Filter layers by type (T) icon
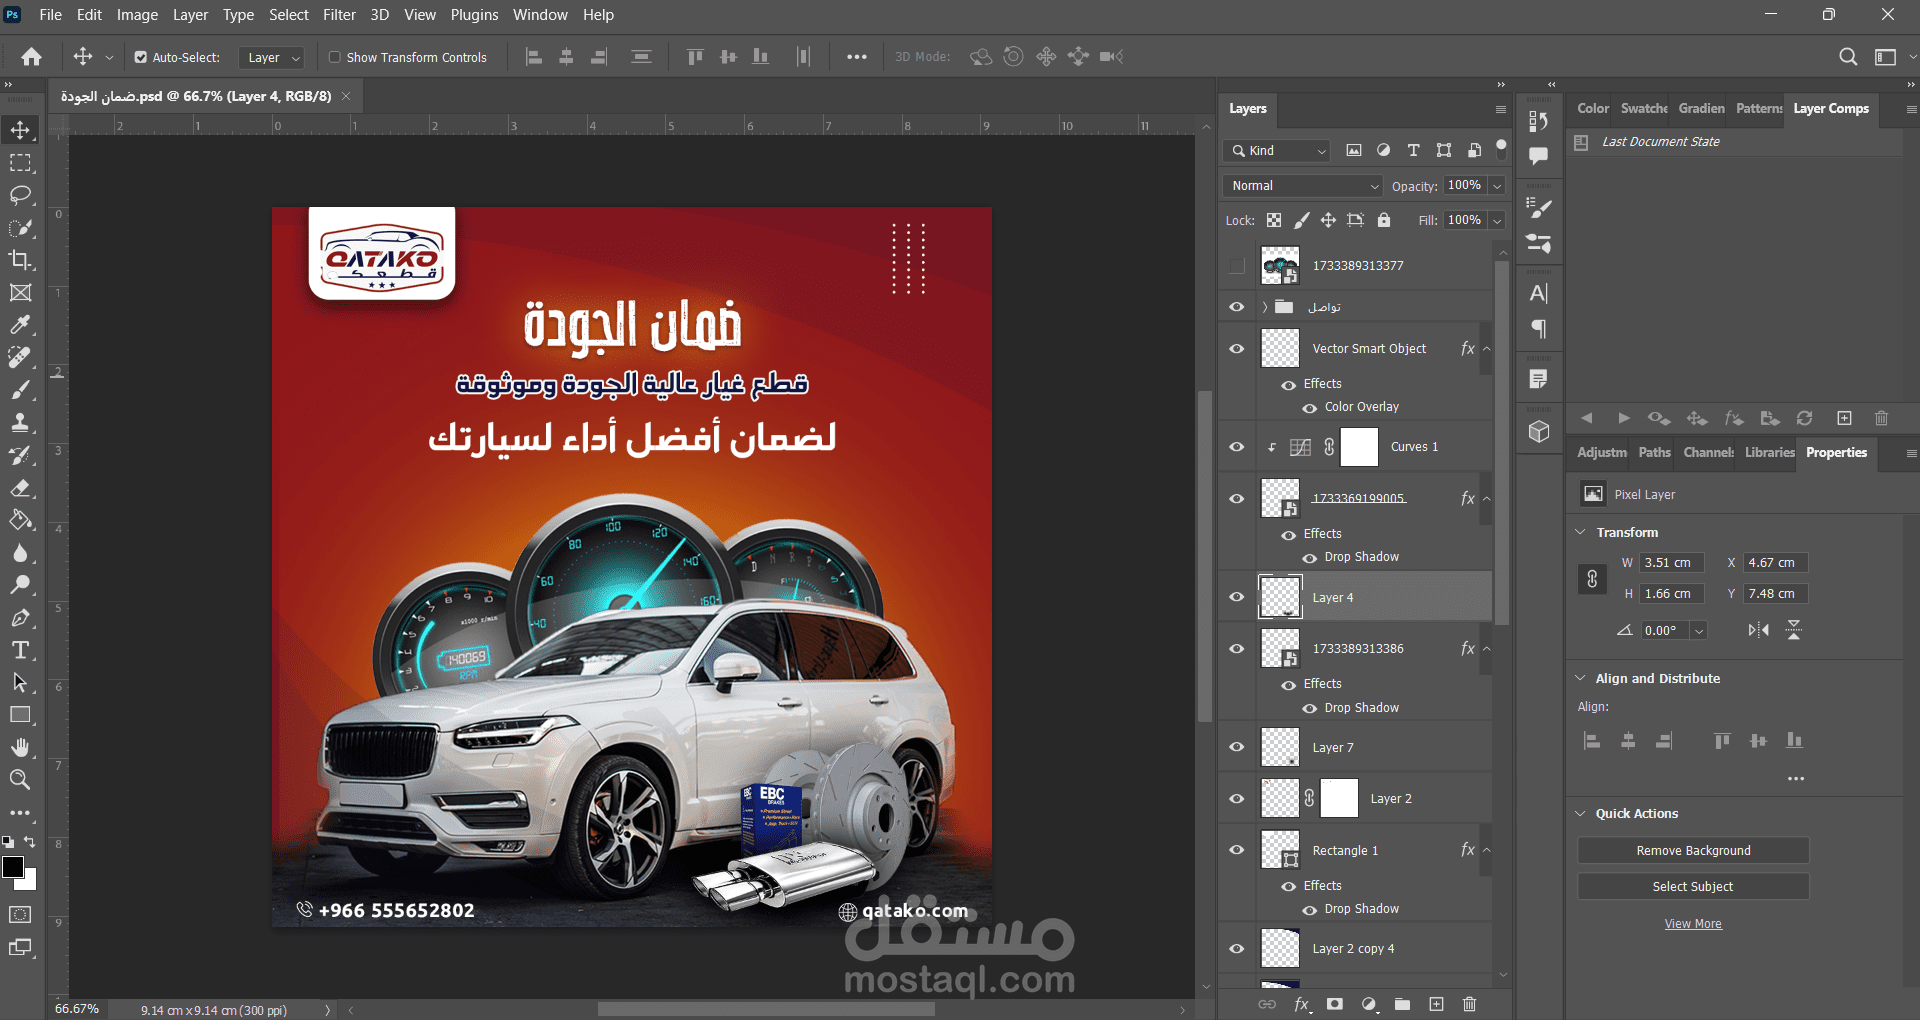The width and height of the screenshot is (1920, 1020). coord(1413,150)
